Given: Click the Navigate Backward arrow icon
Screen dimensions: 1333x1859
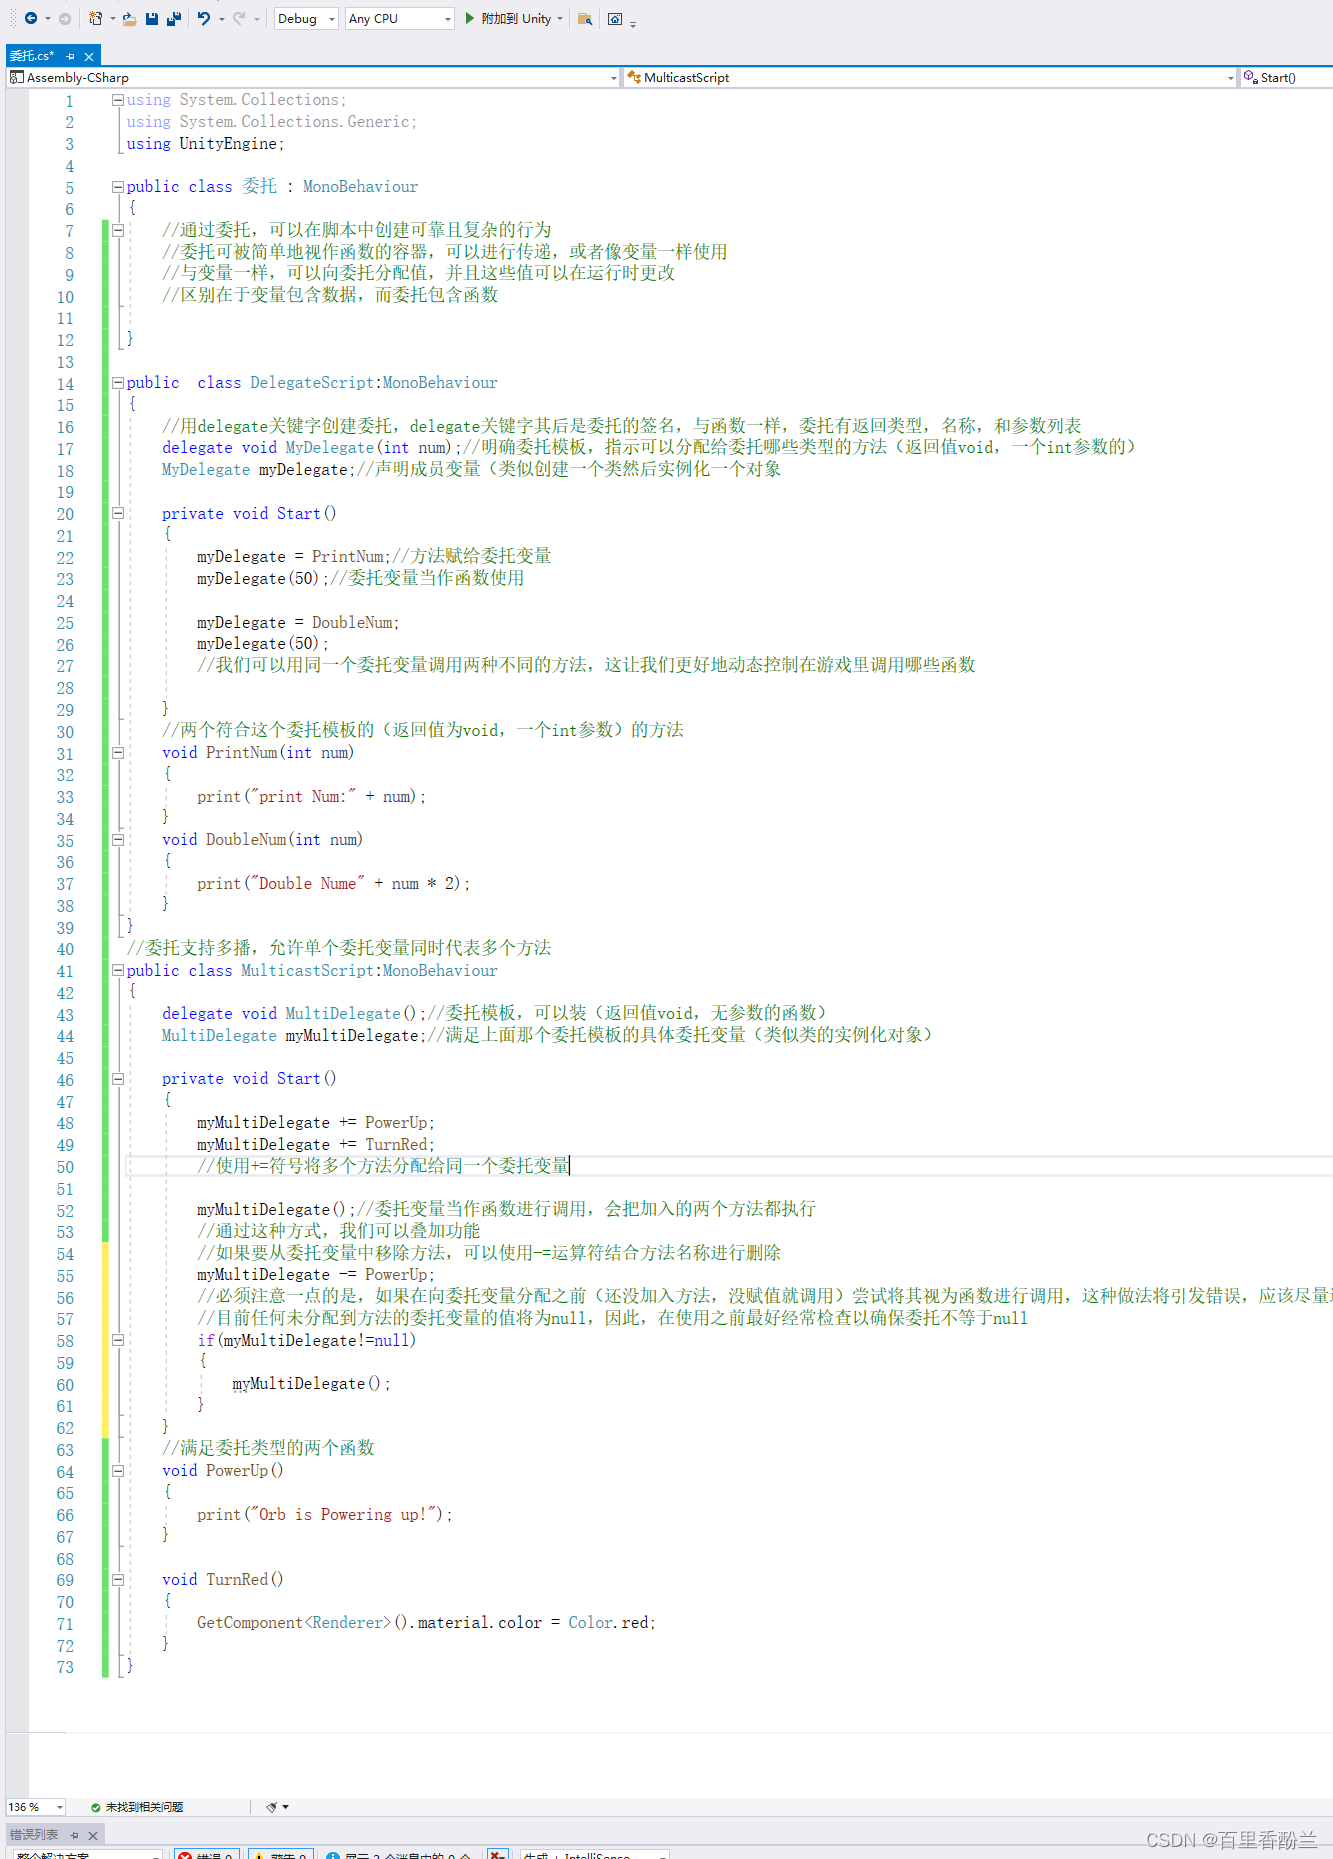Looking at the screenshot, I should point(31,18).
